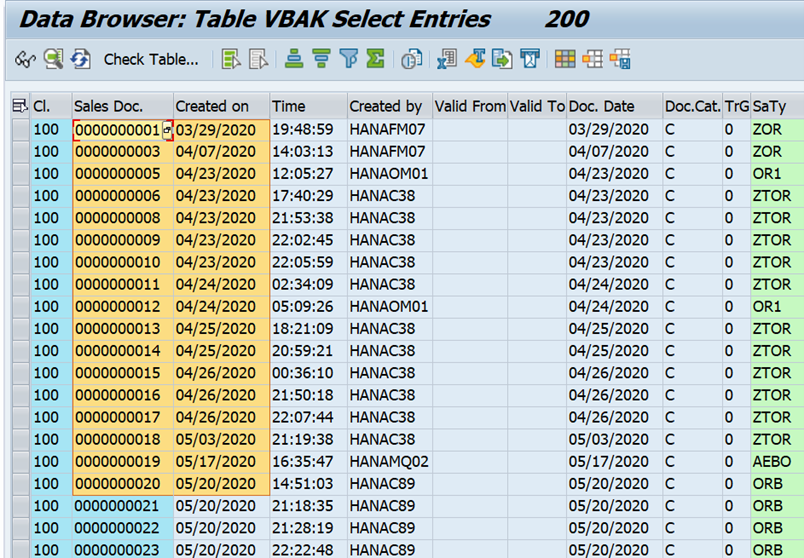The image size is (804, 558).
Task: Select the row of Sales Doc. 0000000001
Action: (x=20, y=130)
